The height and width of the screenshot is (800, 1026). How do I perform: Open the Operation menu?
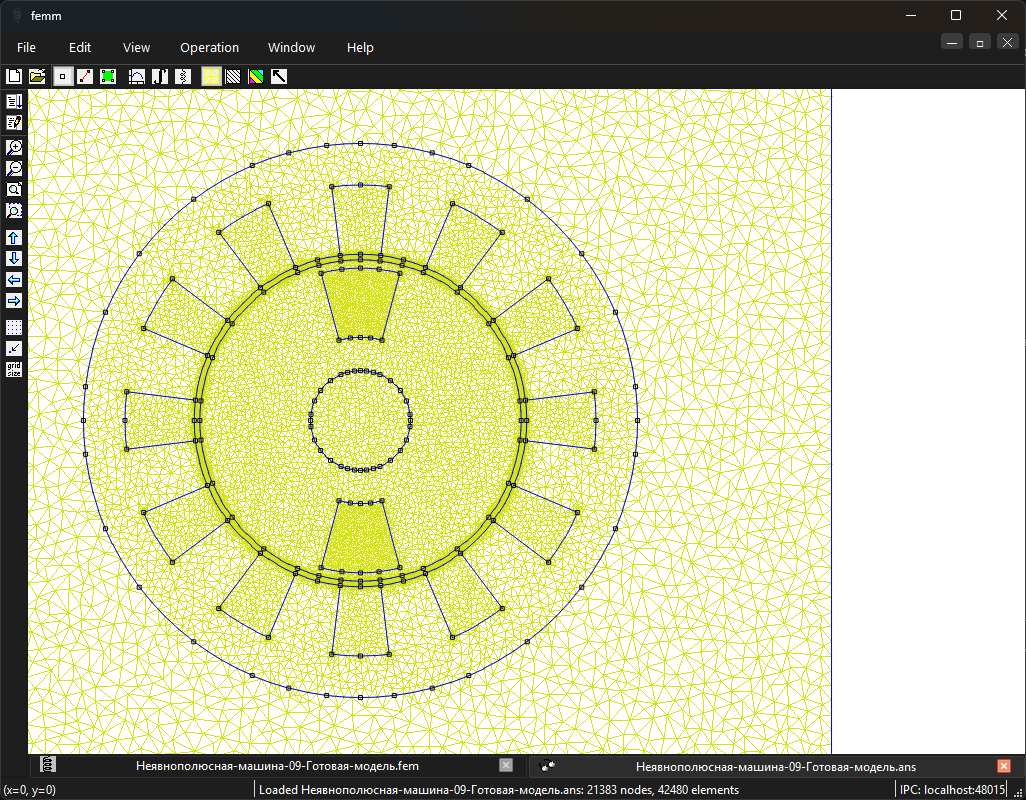pyautogui.click(x=209, y=48)
